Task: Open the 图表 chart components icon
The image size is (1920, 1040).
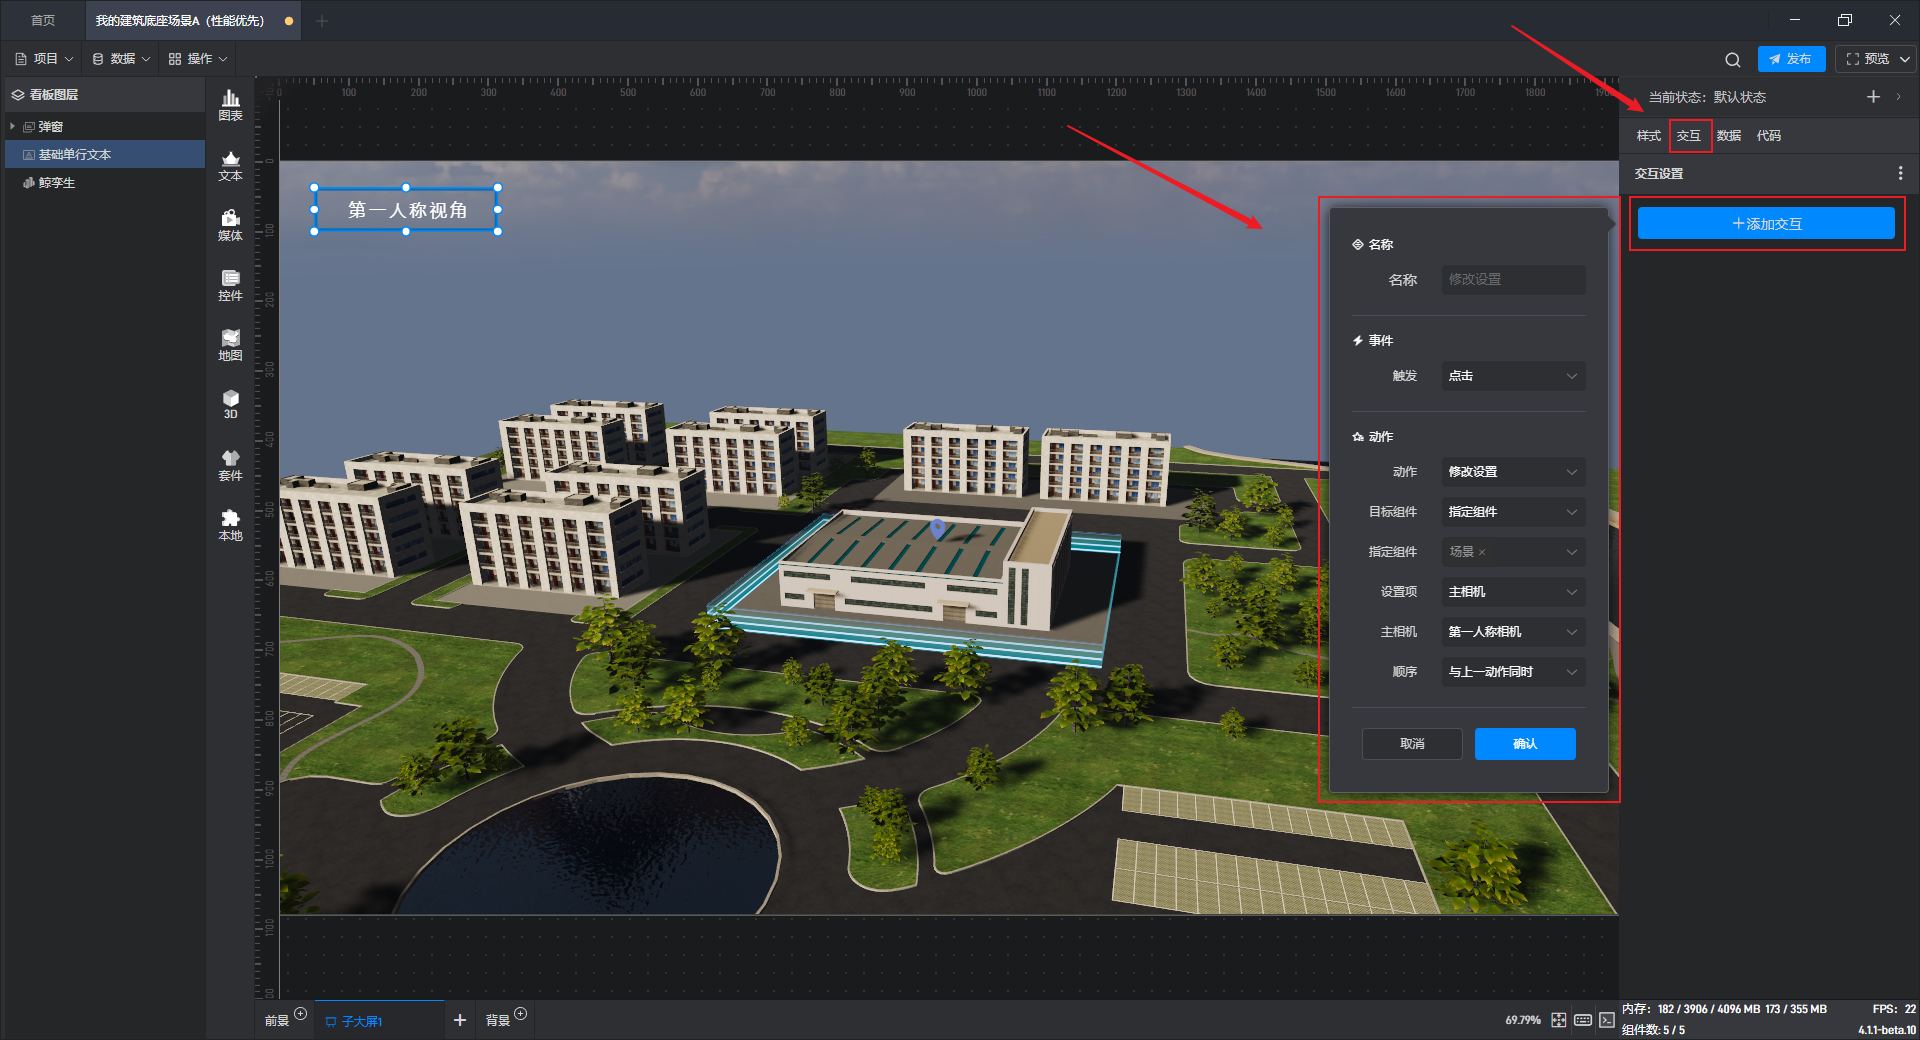Action: (230, 104)
